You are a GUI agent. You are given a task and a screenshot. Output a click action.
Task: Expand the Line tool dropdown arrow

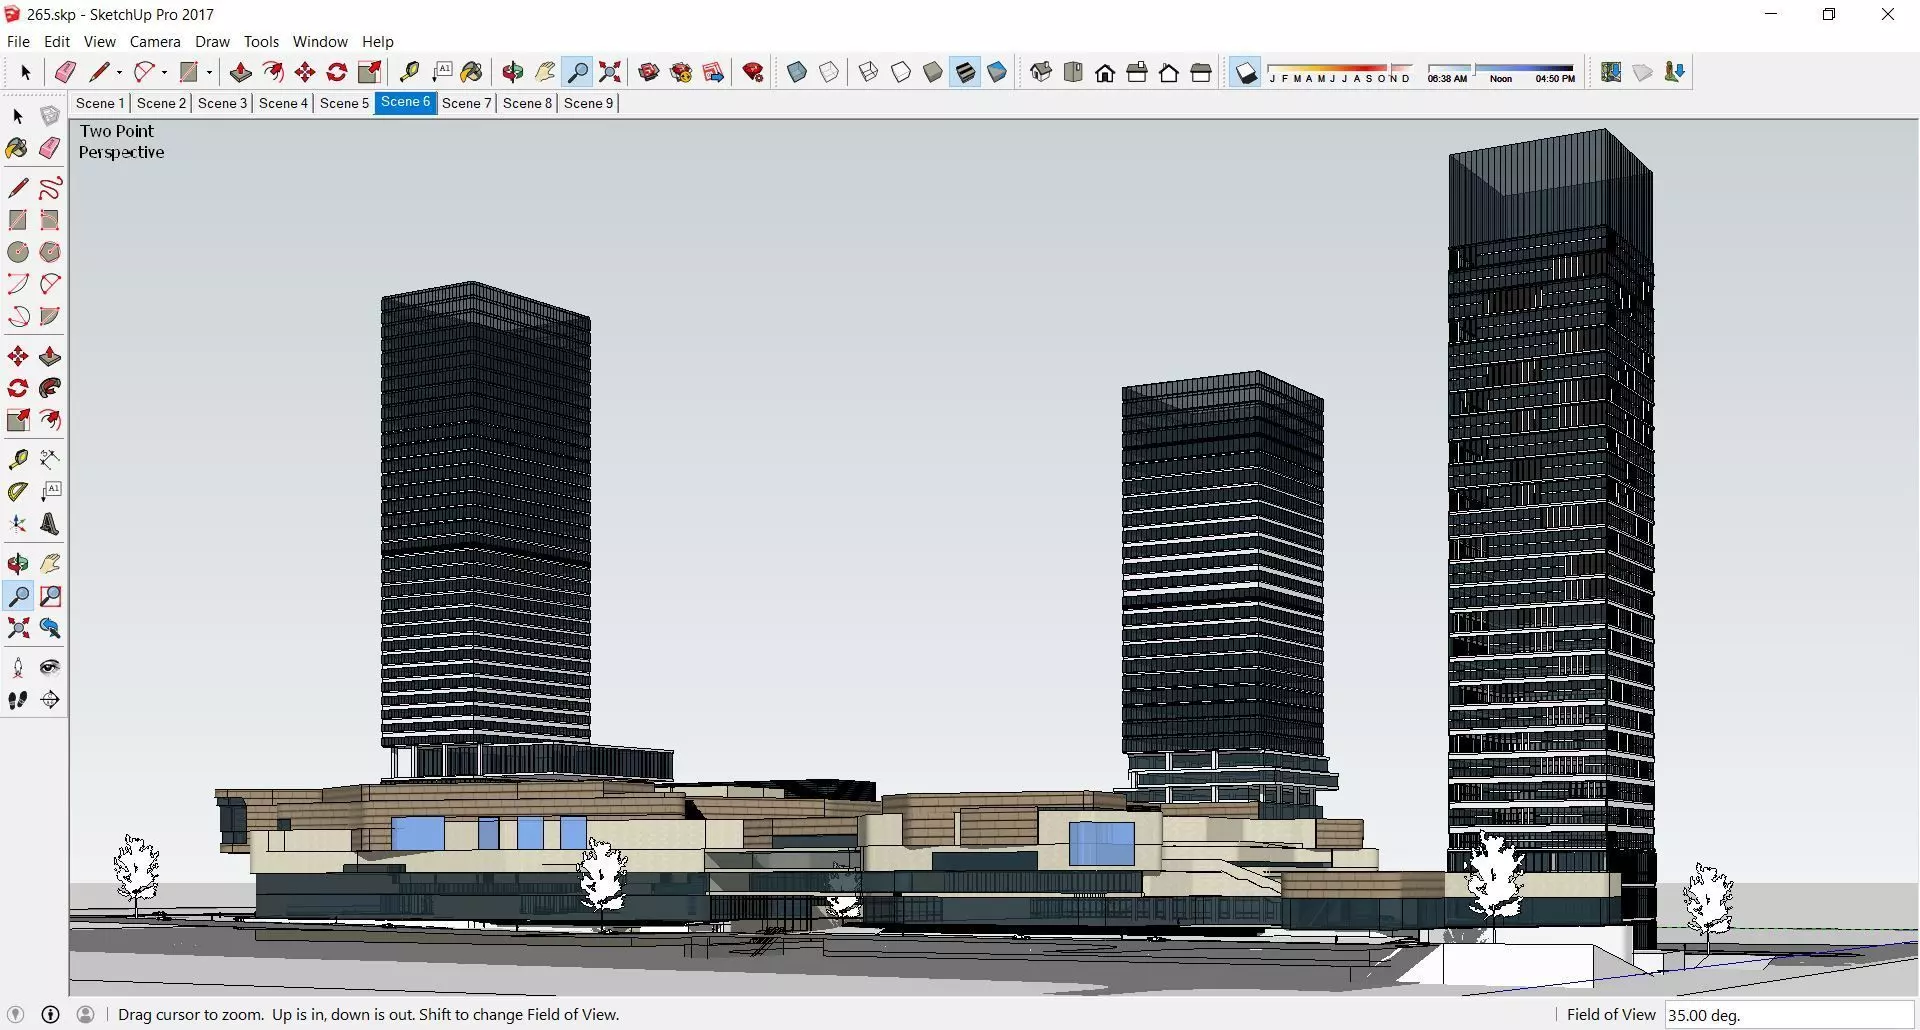pos(119,72)
